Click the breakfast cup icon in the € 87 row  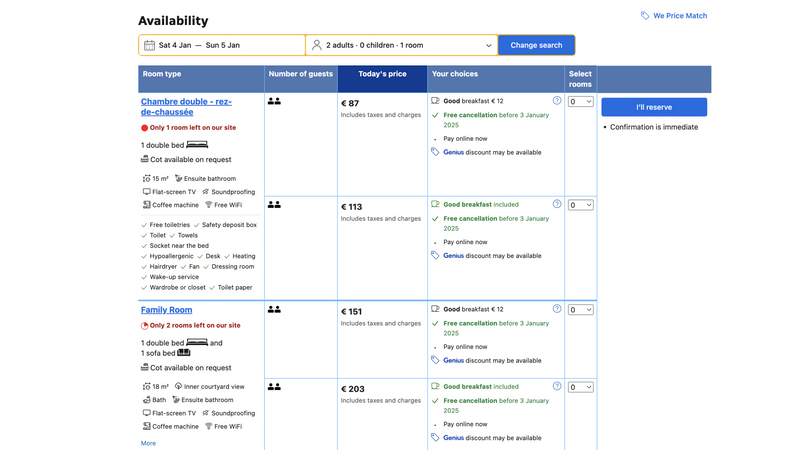(x=435, y=101)
